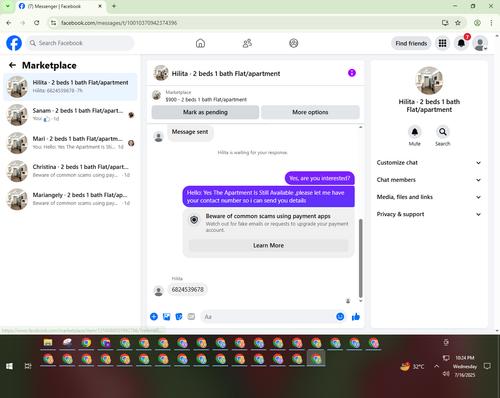Click Learn More about scams

coord(268,245)
